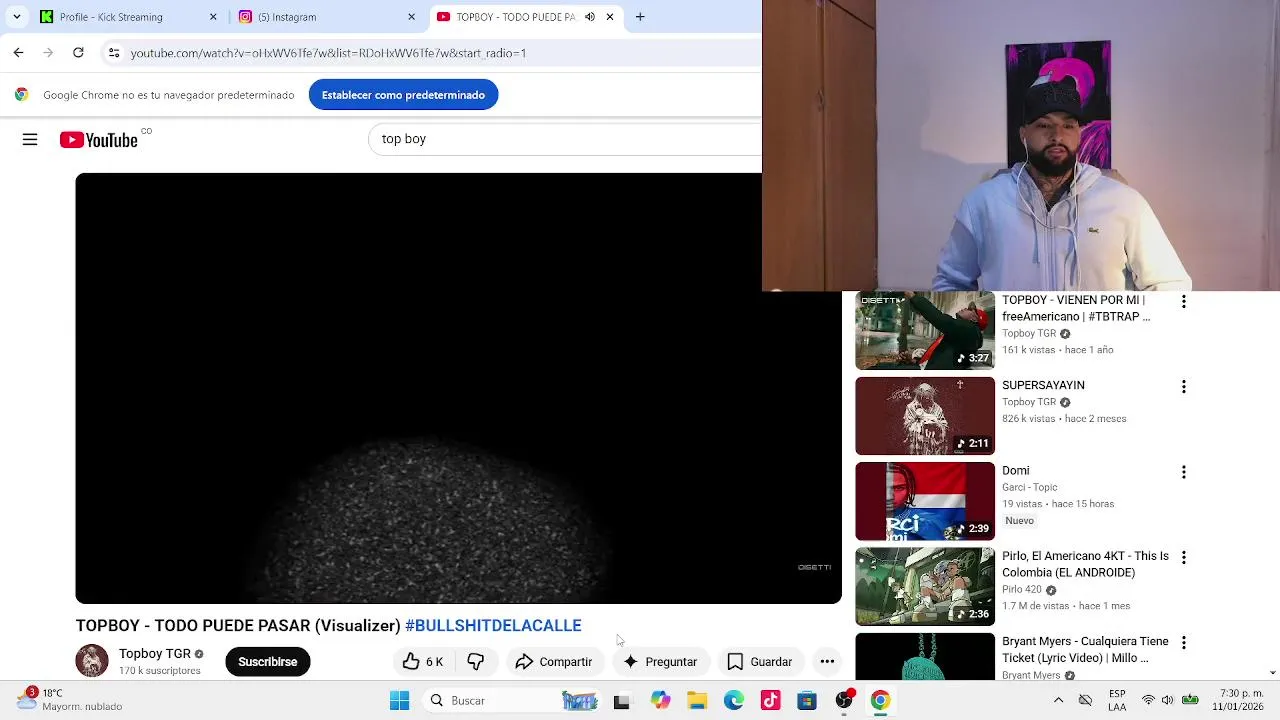Screen dimensions: 1280x720
Task: Mute the YouTube tab audio icon
Action: [x=590, y=17]
